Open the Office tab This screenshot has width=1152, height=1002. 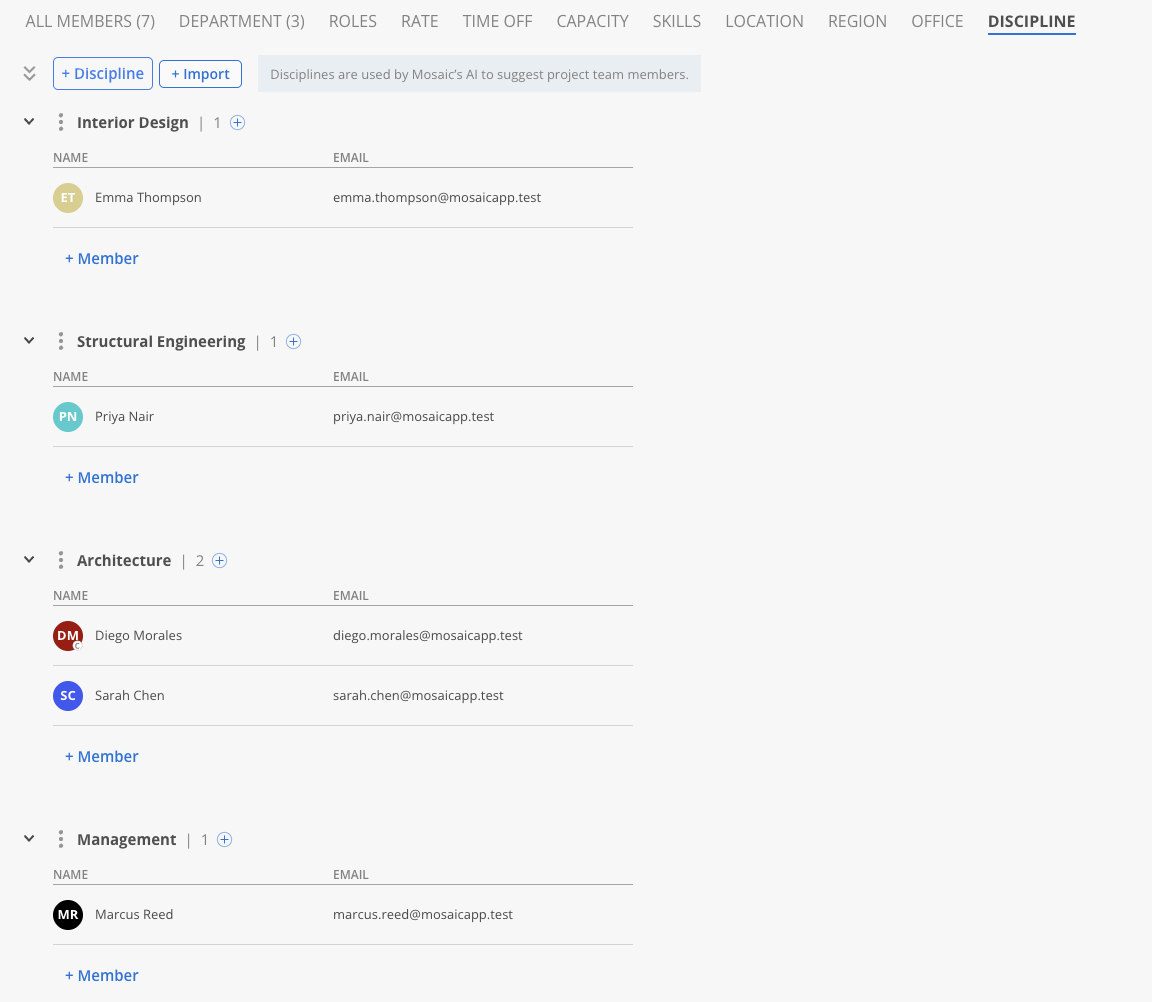(x=937, y=21)
